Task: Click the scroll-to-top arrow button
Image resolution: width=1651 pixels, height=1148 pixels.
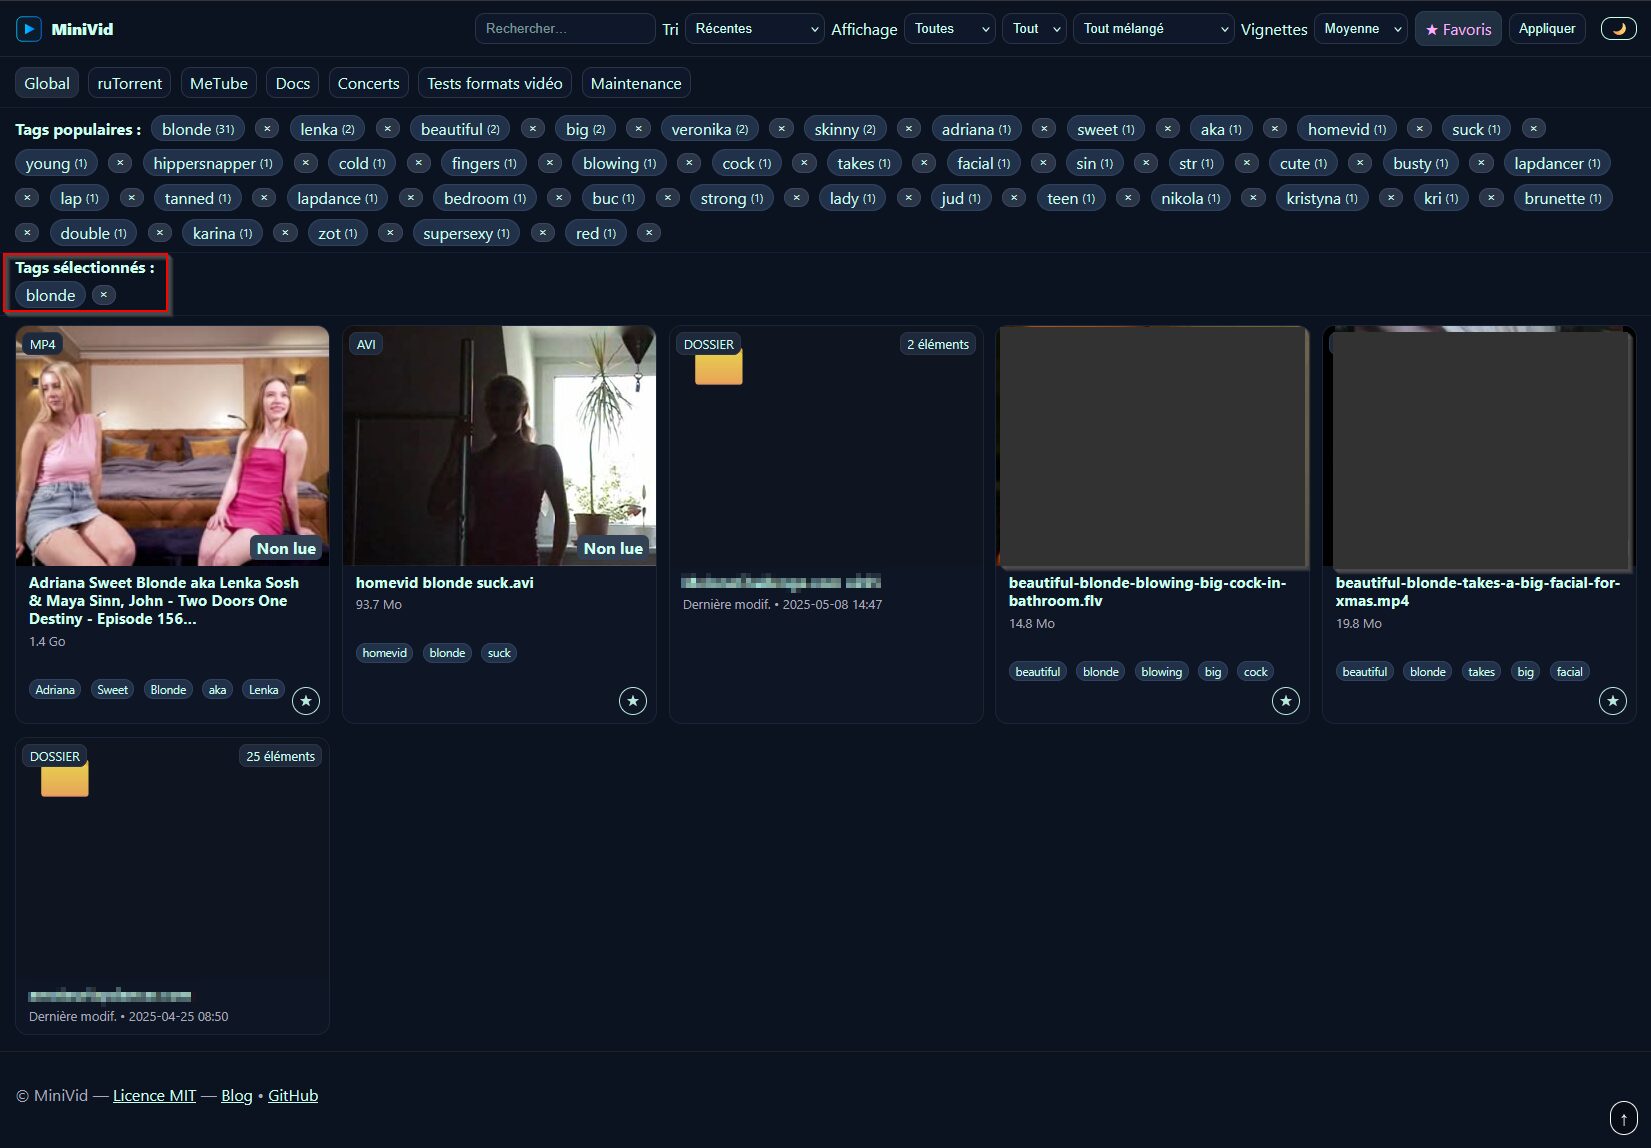Action: [x=1623, y=1118]
